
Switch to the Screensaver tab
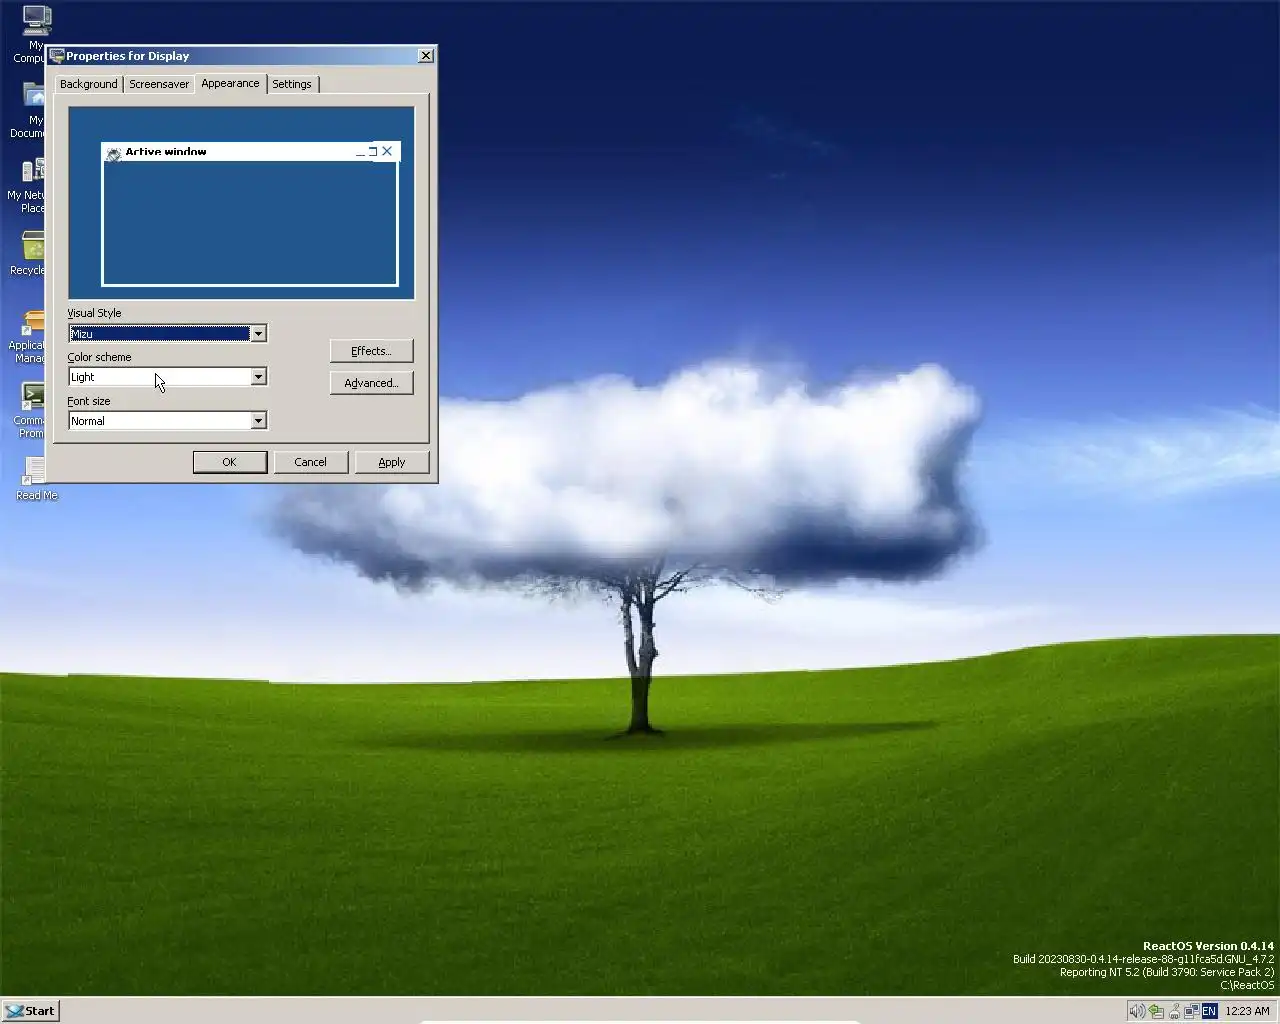159,84
